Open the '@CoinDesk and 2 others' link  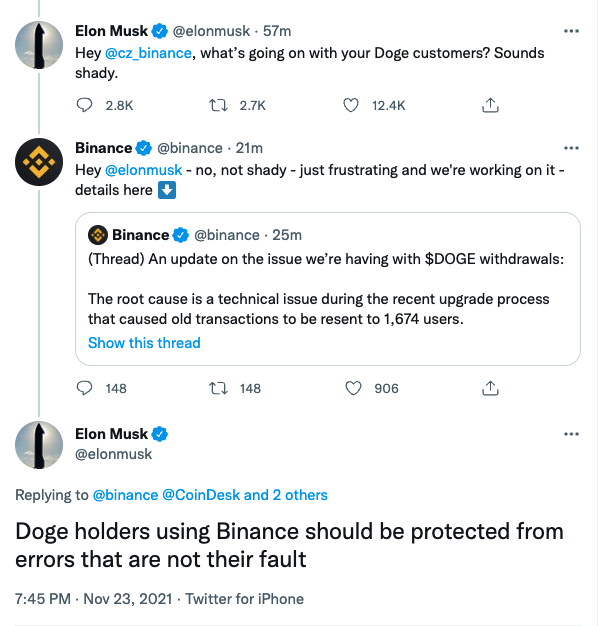click(243, 494)
